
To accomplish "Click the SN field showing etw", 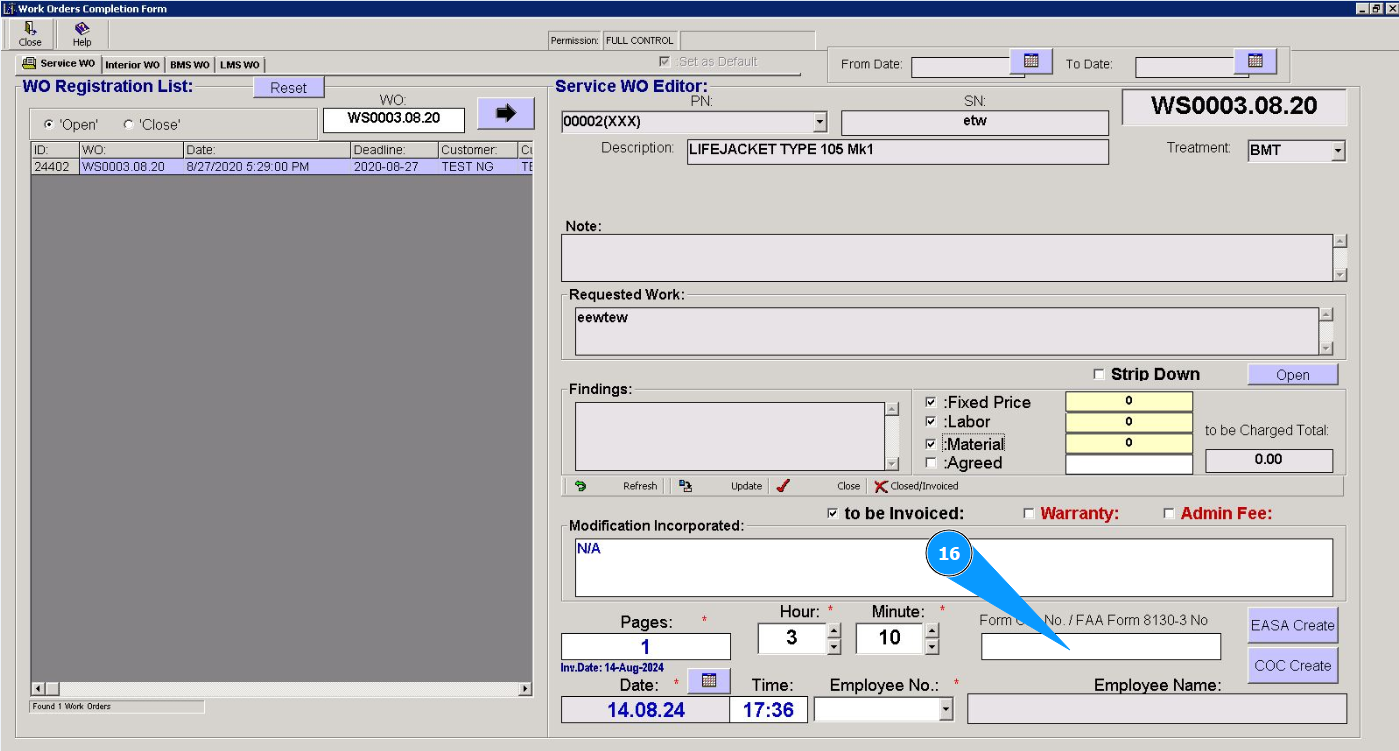I will pyautogui.click(x=975, y=122).
